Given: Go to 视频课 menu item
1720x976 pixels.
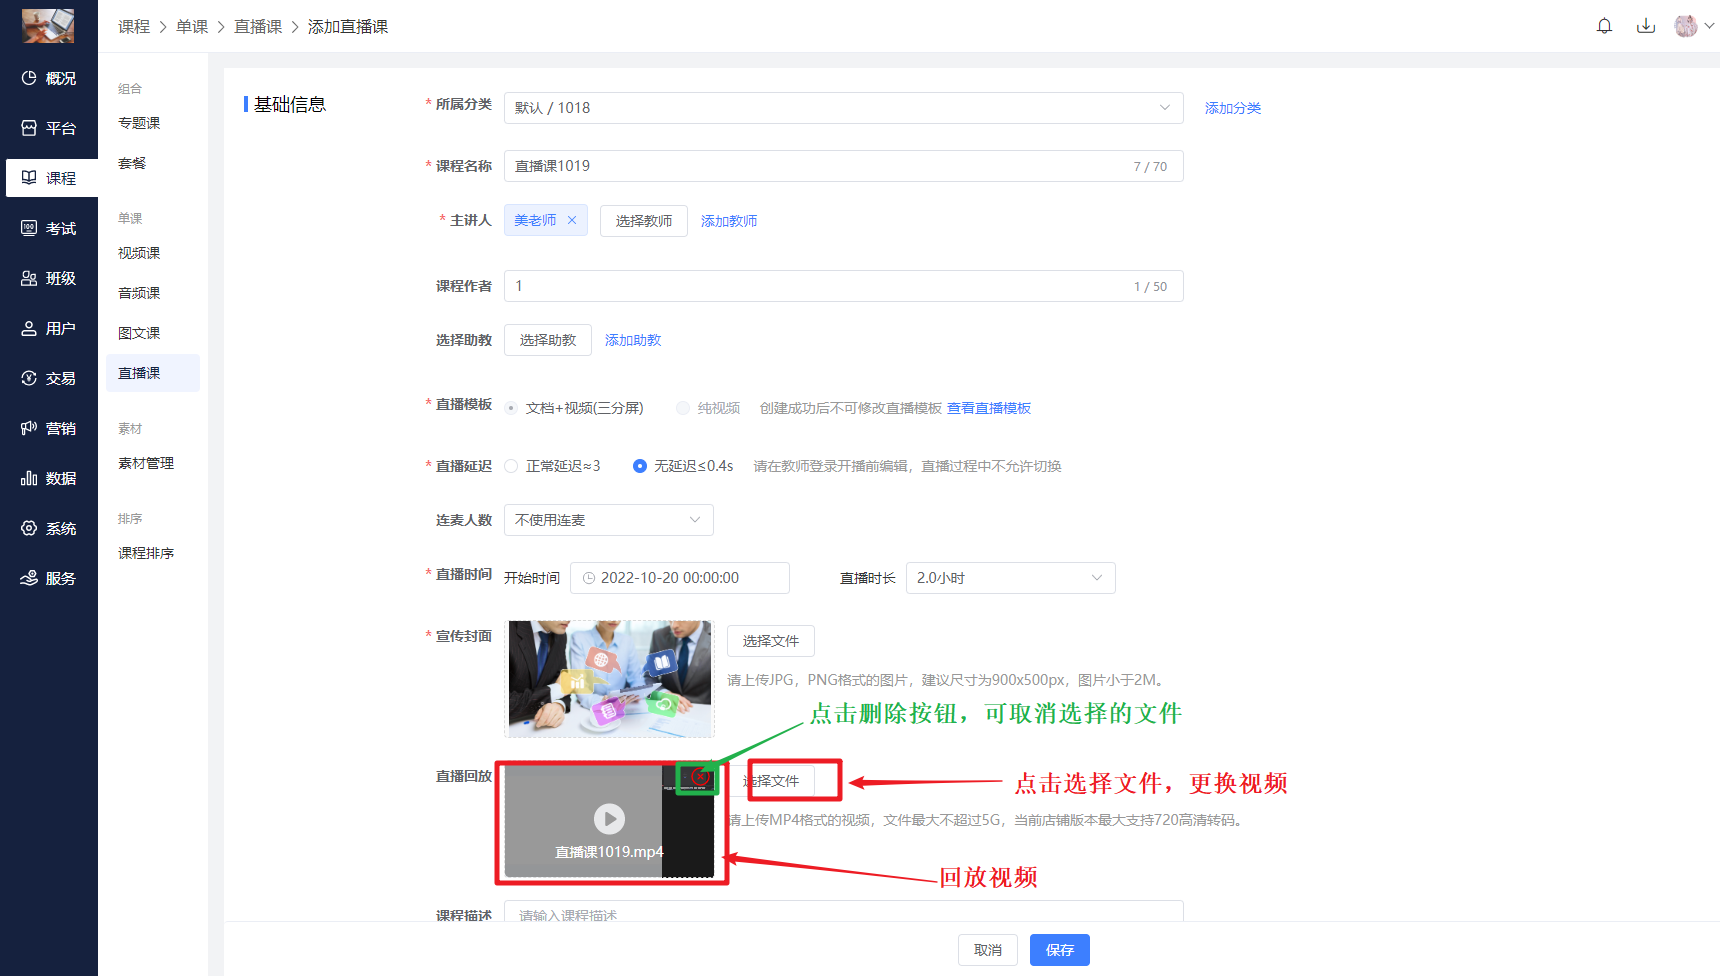Looking at the screenshot, I should tap(139, 253).
